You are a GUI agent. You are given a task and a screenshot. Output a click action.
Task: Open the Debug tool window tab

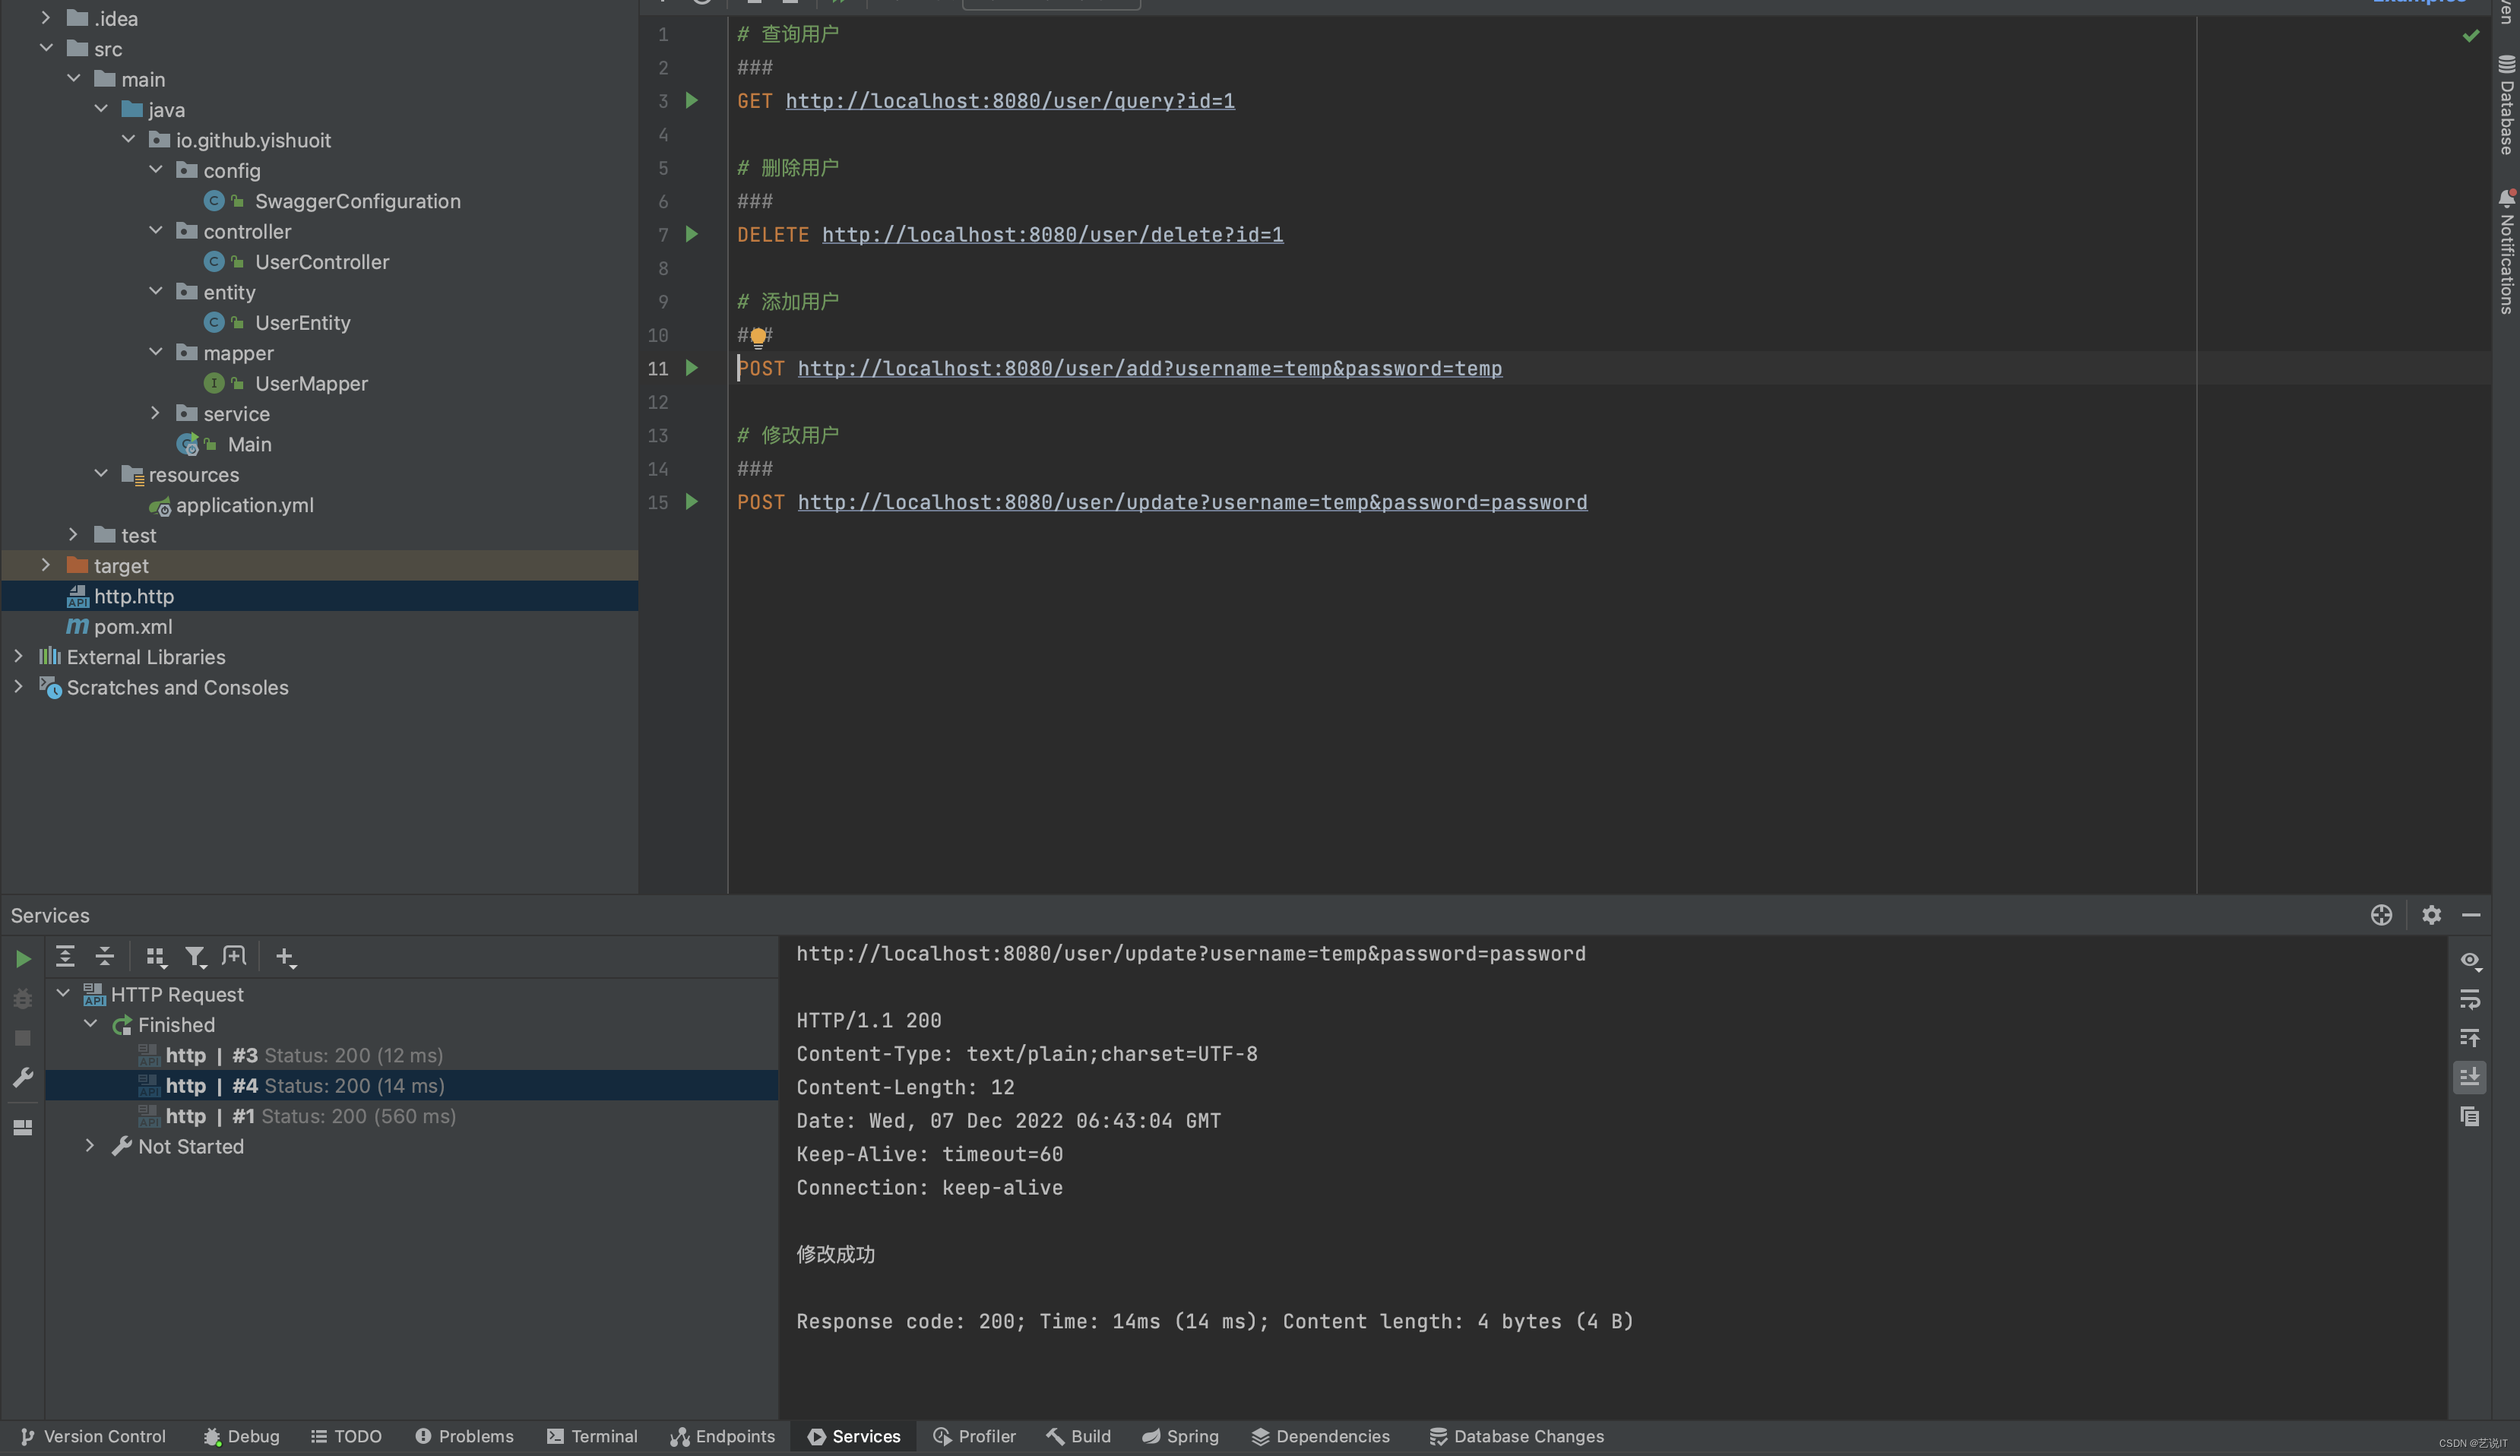click(241, 1436)
